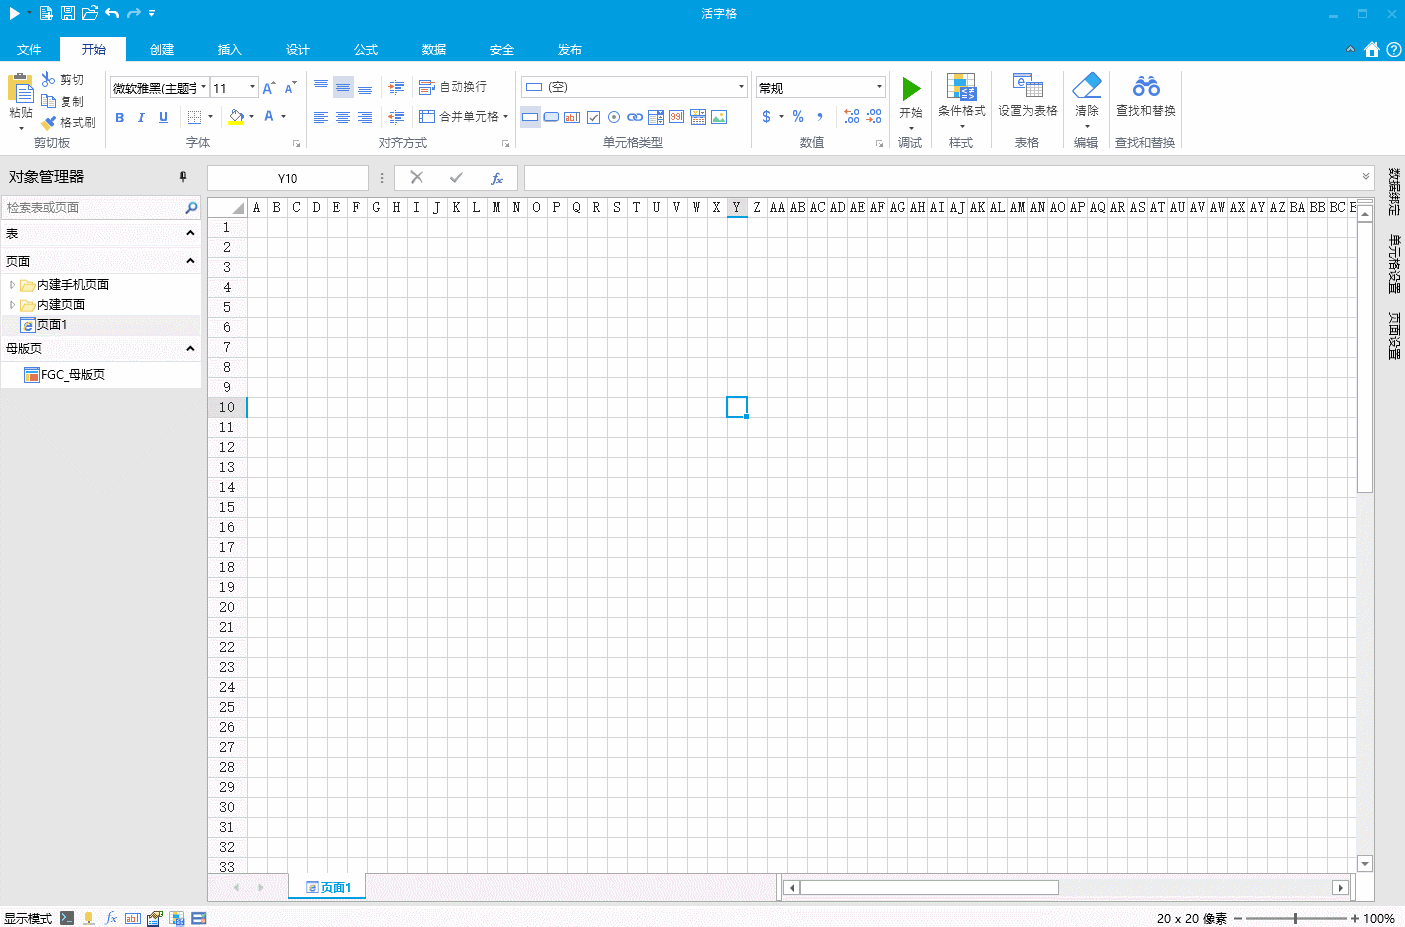Switch to the 公式 ribbon tab
Image resolution: width=1405 pixels, height=927 pixels.
pyautogui.click(x=366, y=49)
